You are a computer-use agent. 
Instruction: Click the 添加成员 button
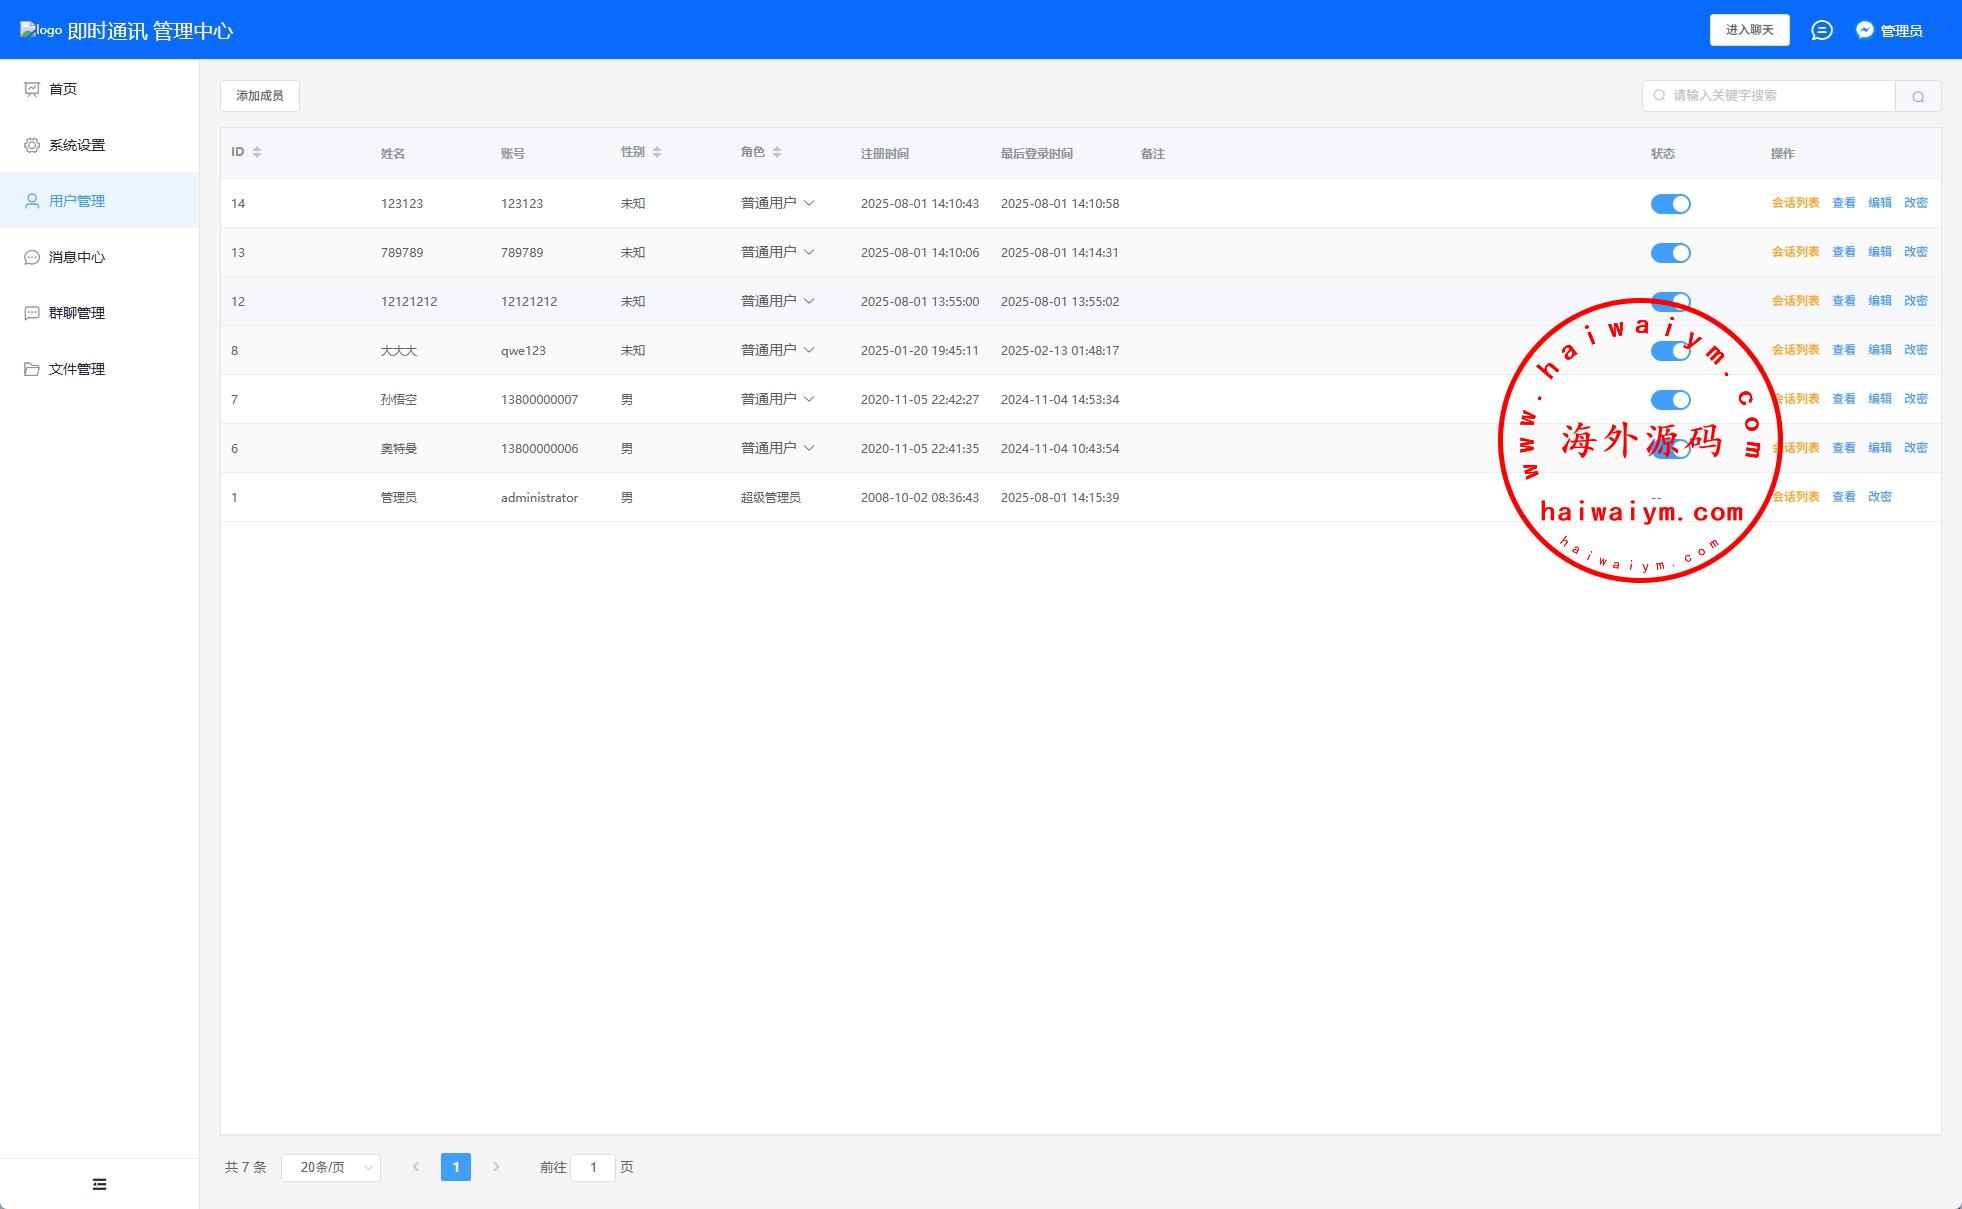tap(260, 96)
